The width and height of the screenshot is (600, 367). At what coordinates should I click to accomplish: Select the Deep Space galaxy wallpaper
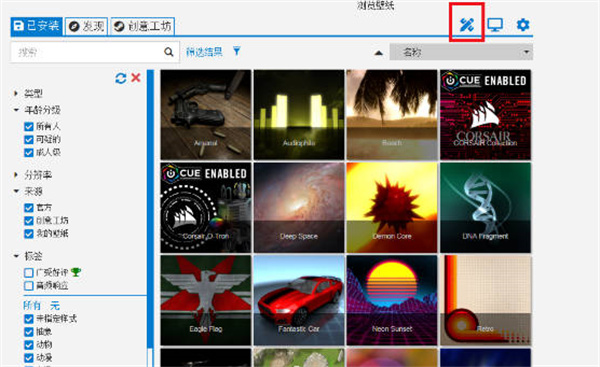point(299,207)
